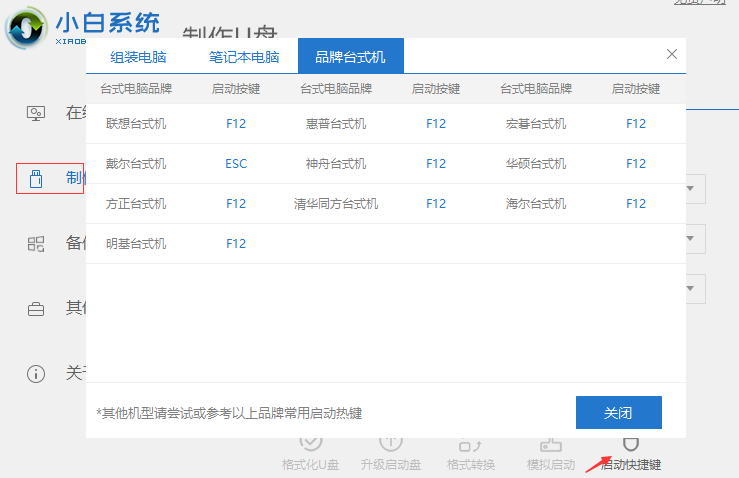Select the USB drive icon in sidebar
This screenshot has width=739, height=478.
36,178
